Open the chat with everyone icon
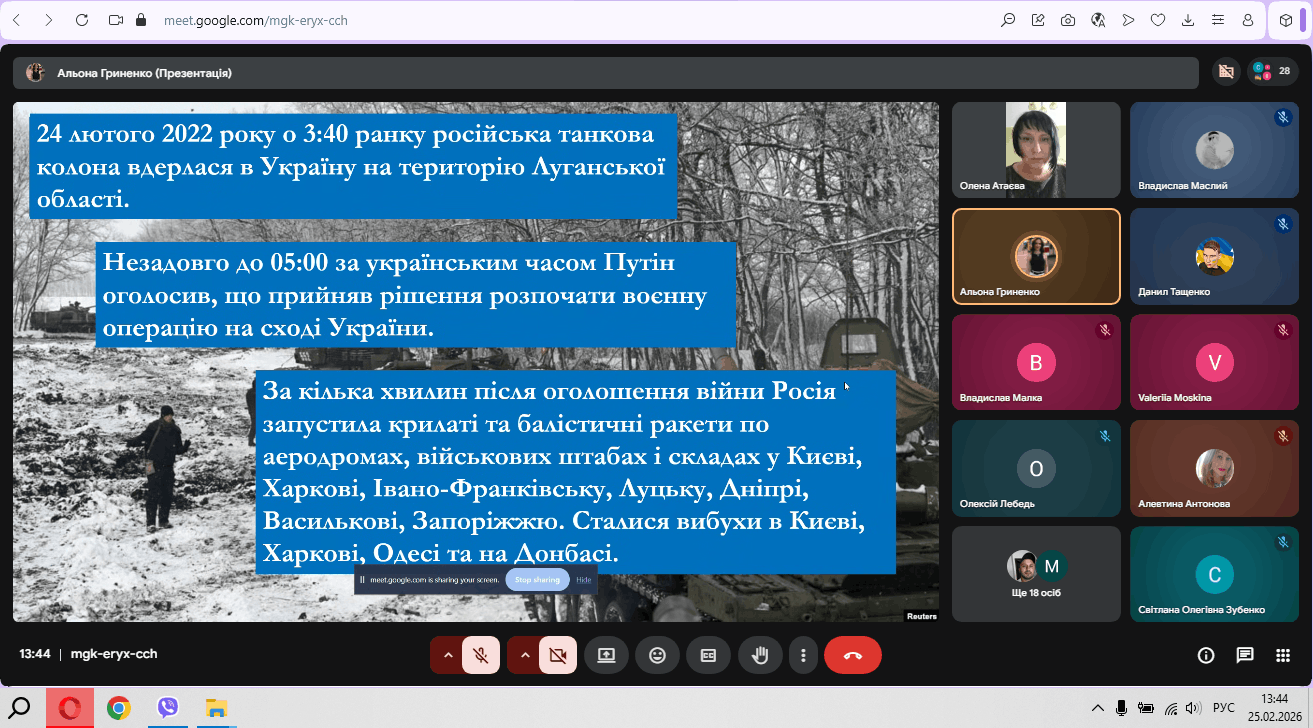 [1244, 655]
